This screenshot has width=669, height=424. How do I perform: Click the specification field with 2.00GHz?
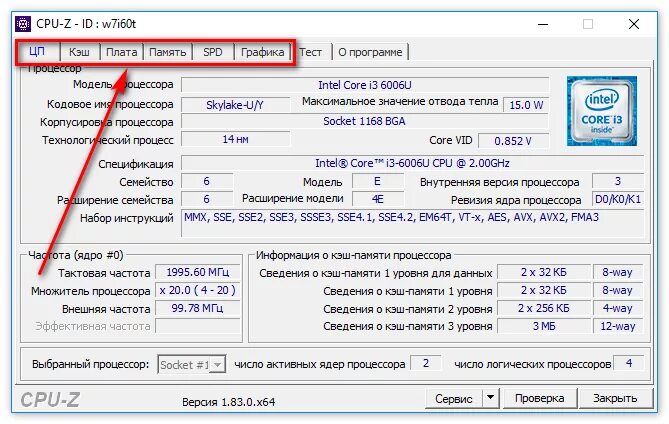[412, 163]
